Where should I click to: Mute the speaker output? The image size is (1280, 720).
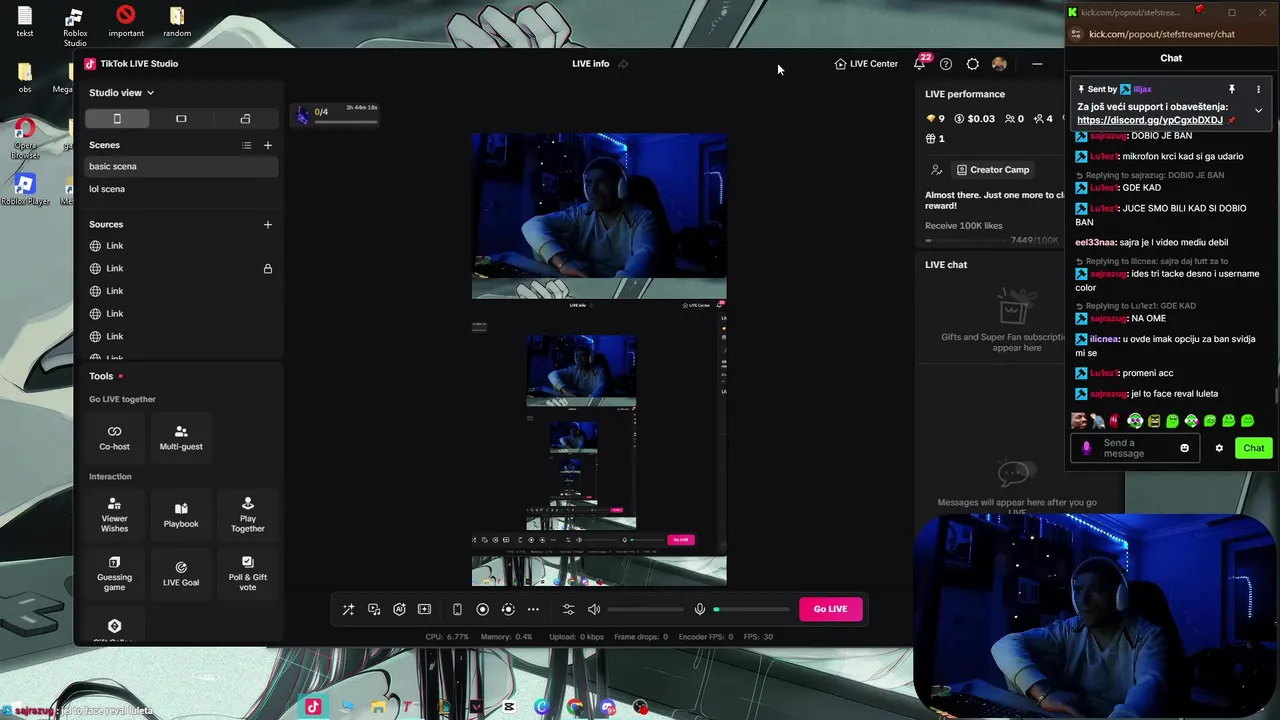pos(594,609)
